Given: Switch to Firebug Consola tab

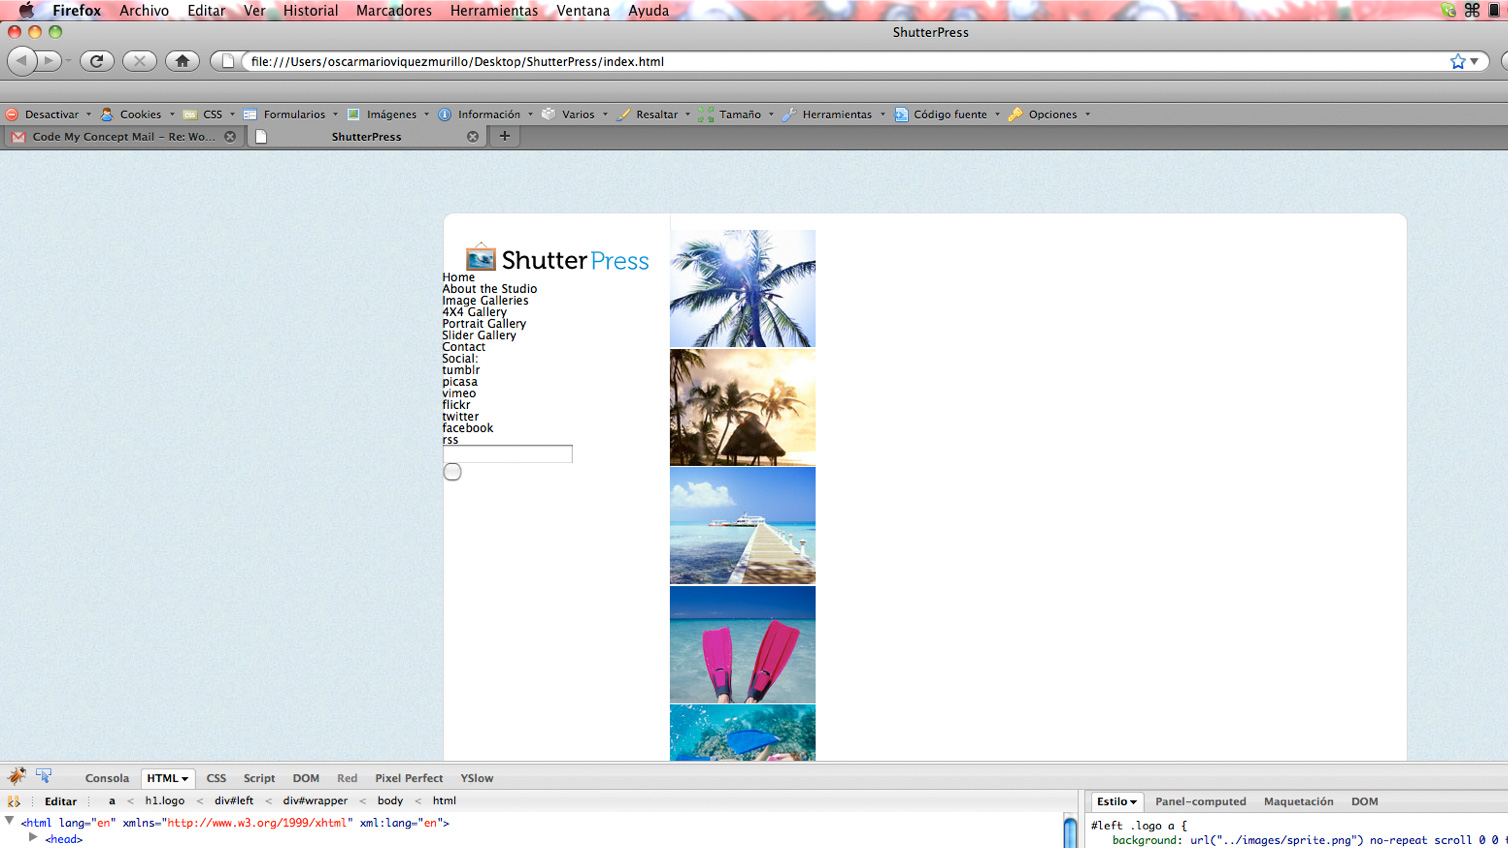Looking at the screenshot, I should click(107, 778).
